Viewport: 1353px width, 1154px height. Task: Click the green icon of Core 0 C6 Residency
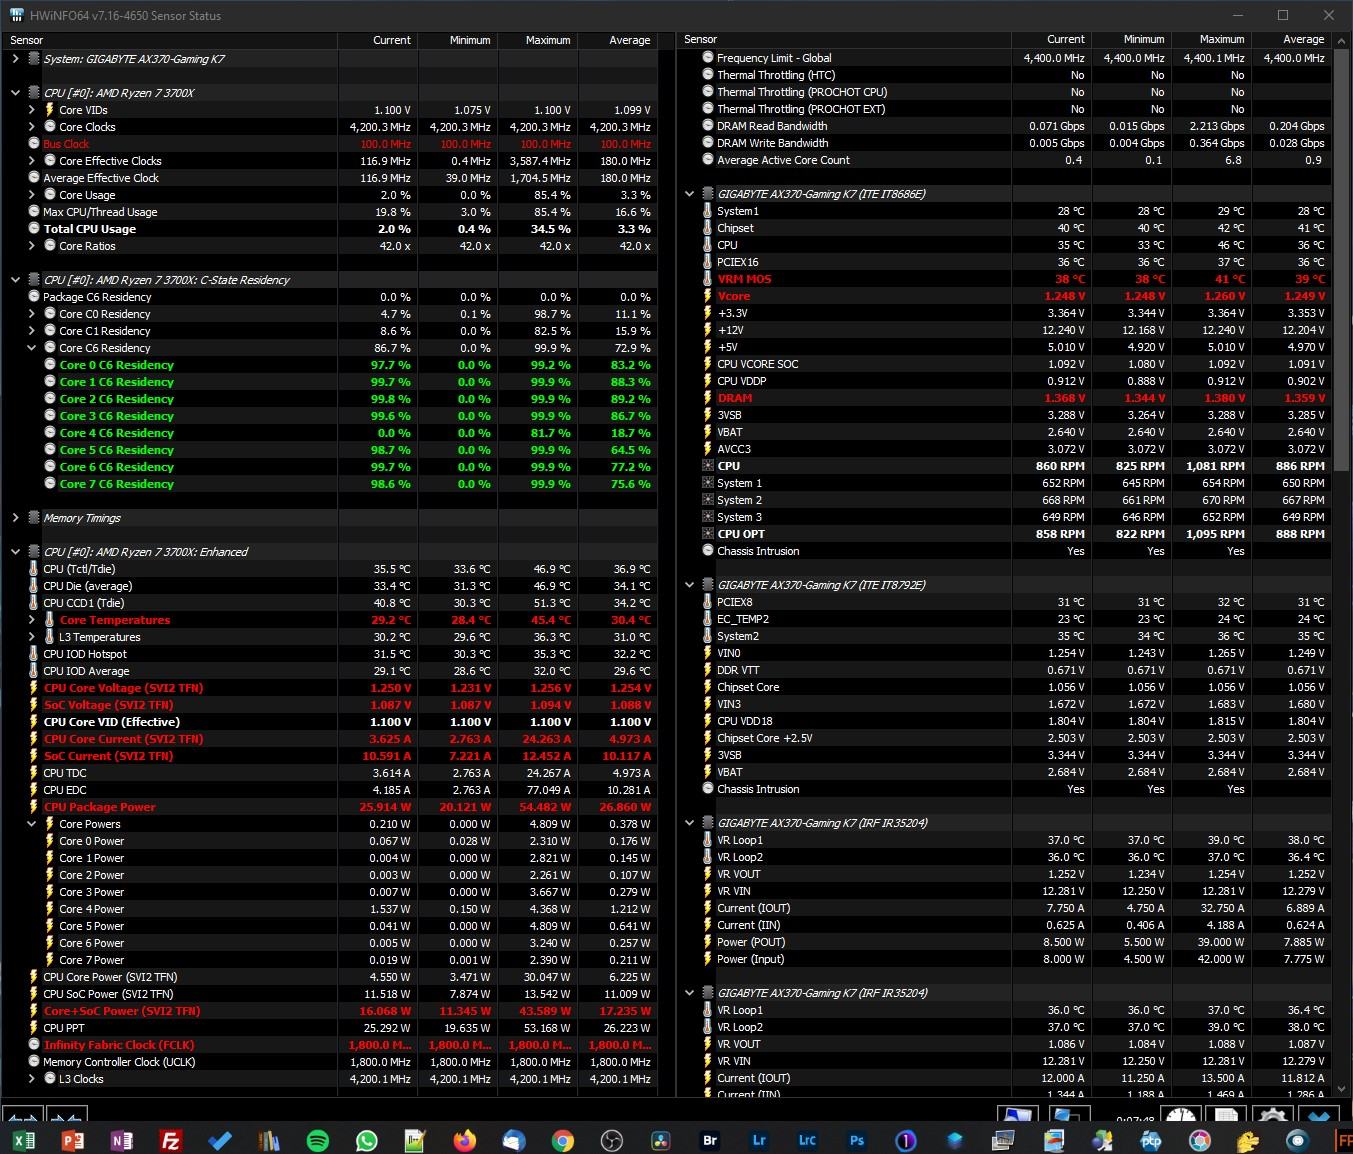coord(50,365)
